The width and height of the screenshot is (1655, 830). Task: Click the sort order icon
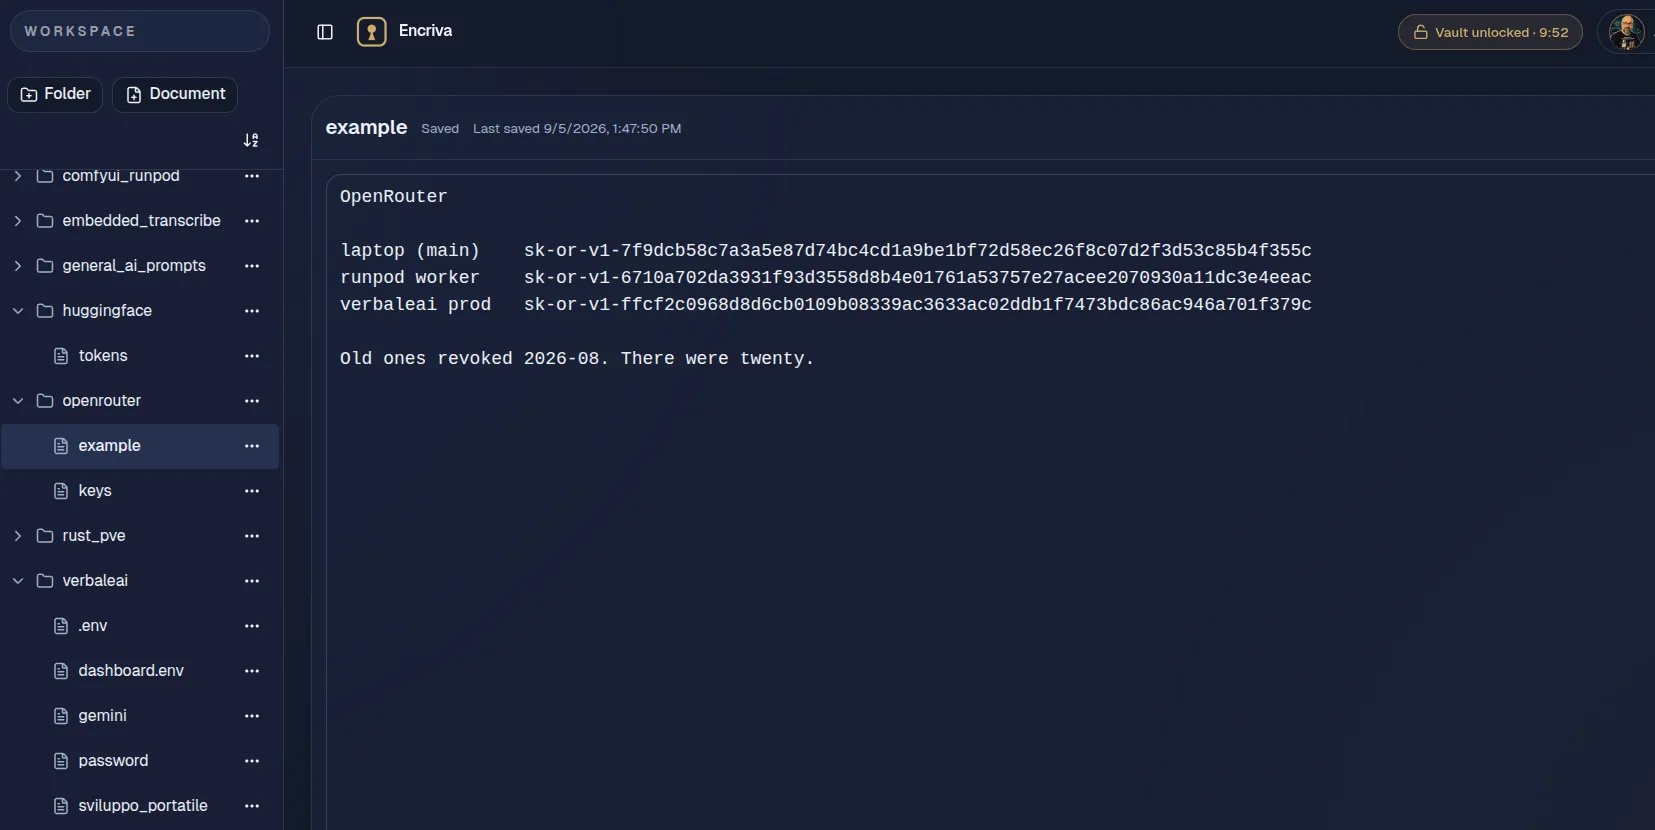point(251,140)
